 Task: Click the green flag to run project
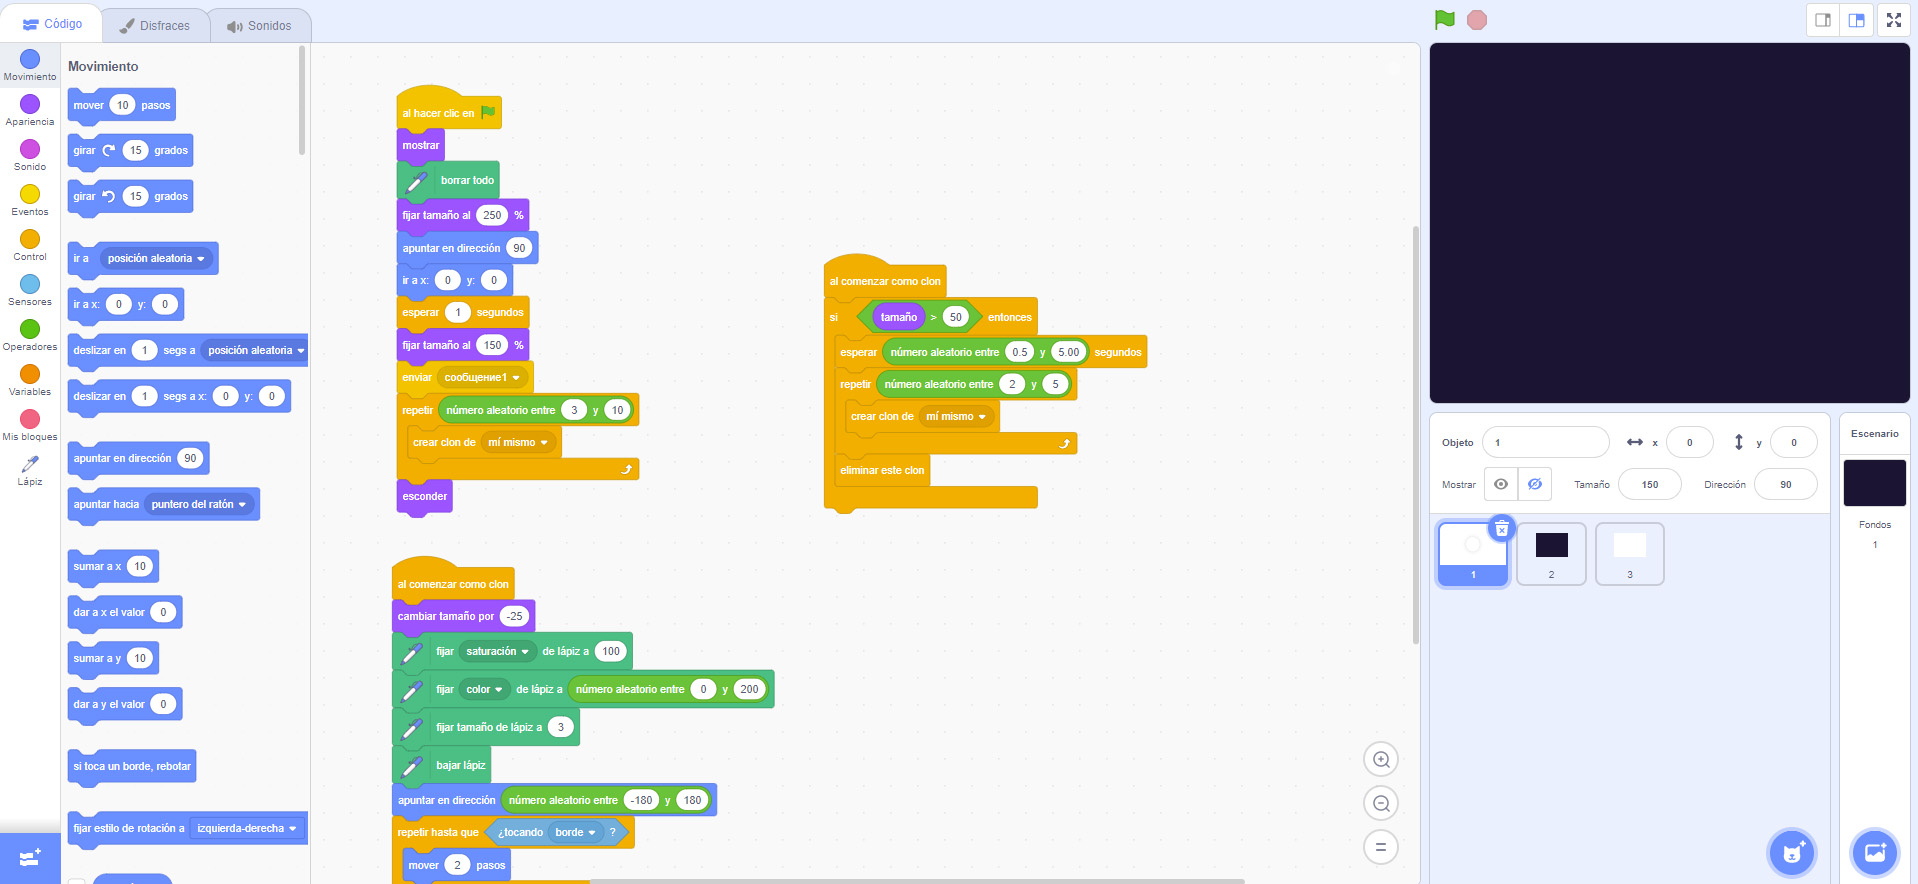pos(1444,20)
